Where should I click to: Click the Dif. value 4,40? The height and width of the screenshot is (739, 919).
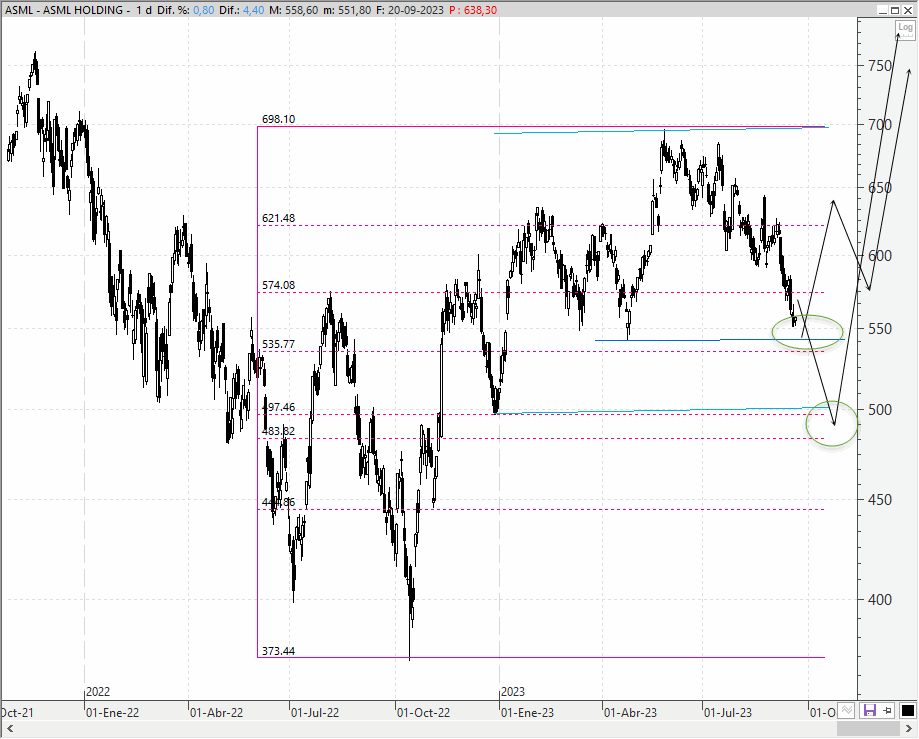click(x=253, y=10)
